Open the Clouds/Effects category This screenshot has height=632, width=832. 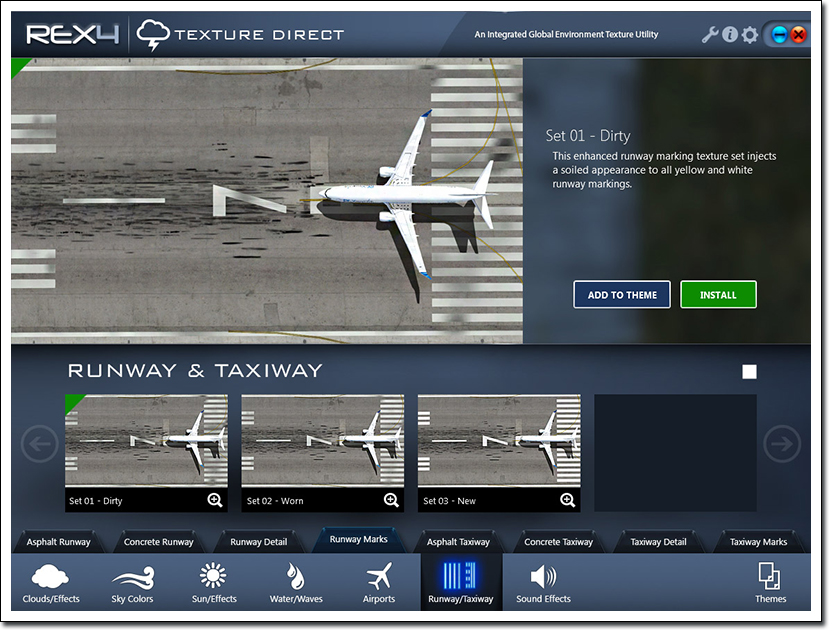(51, 583)
